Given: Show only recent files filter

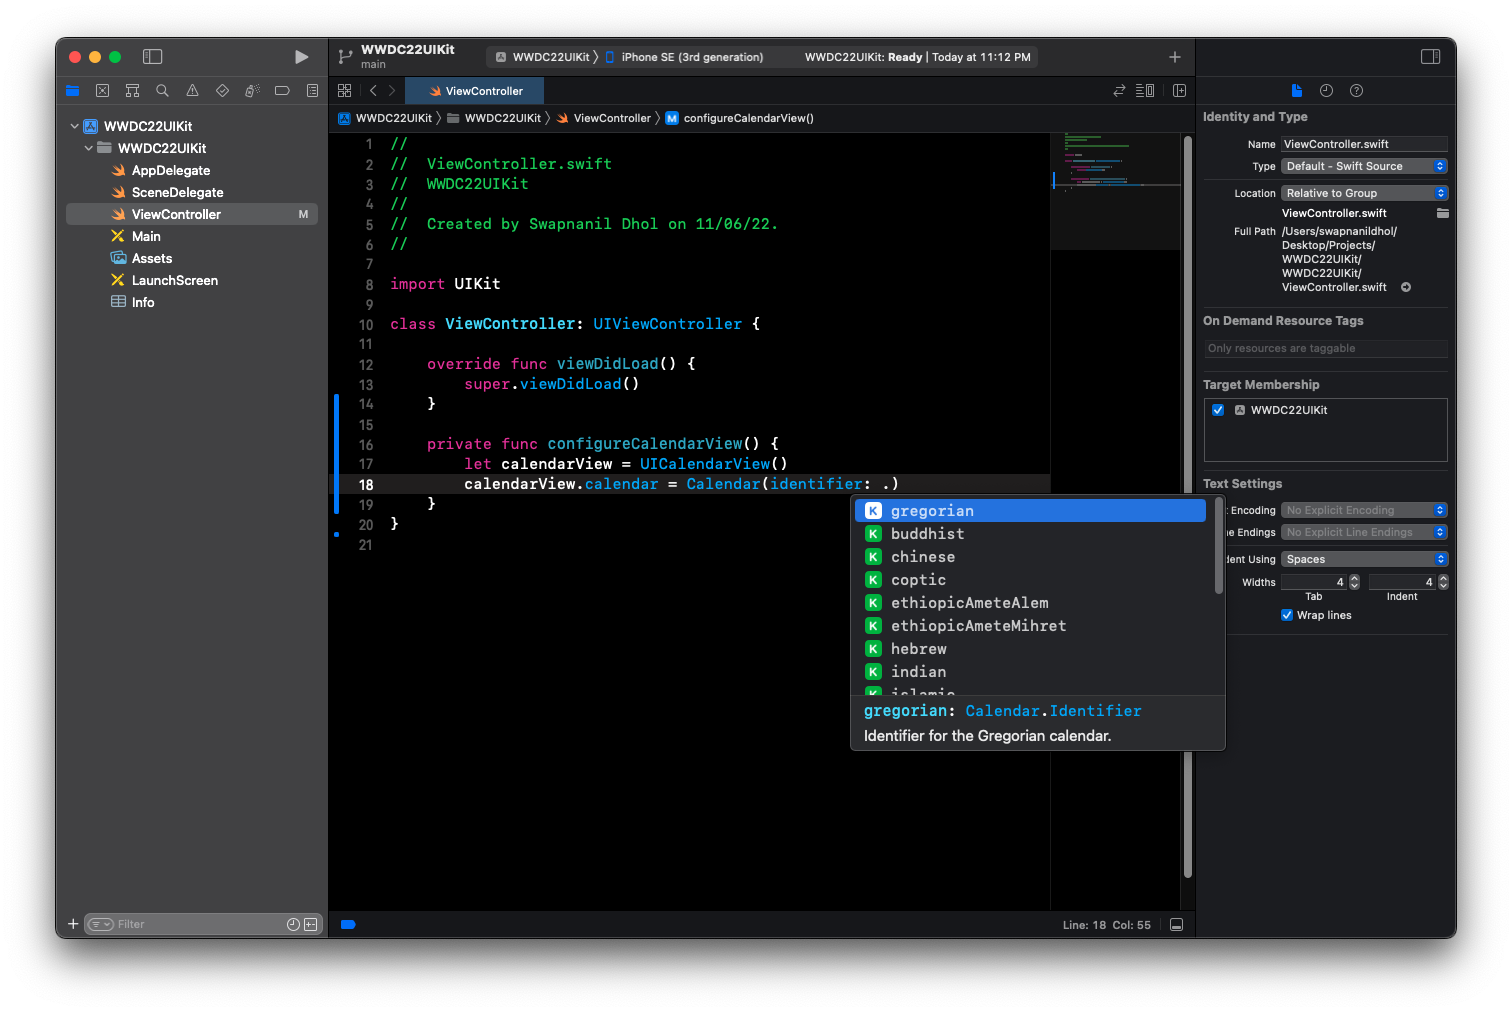Looking at the screenshot, I should (293, 924).
